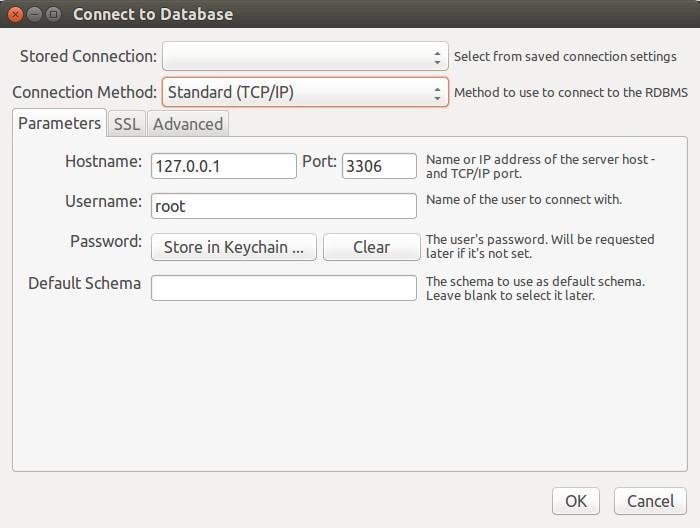Clear the stored password
The width and height of the screenshot is (700, 528).
pos(371,247)
